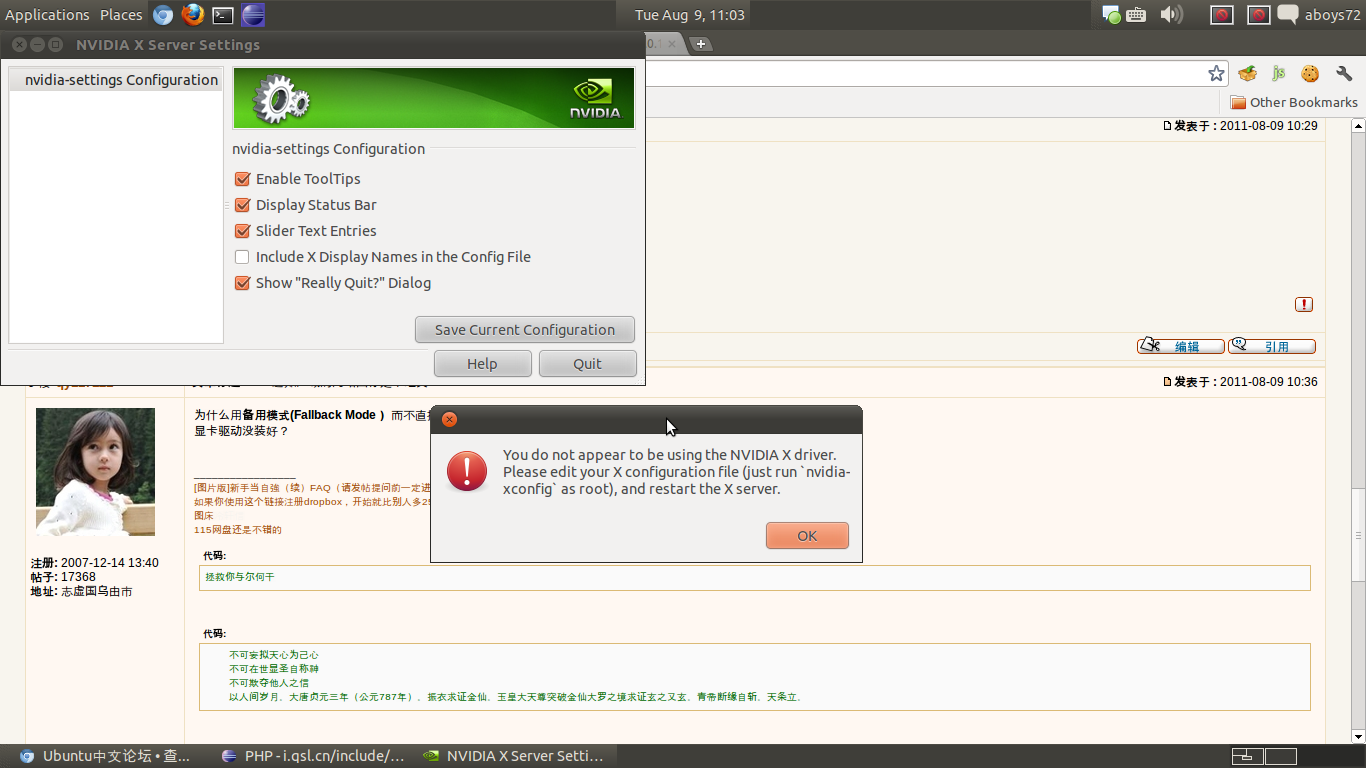
Task: Open the Places menu
Action: 121,15
